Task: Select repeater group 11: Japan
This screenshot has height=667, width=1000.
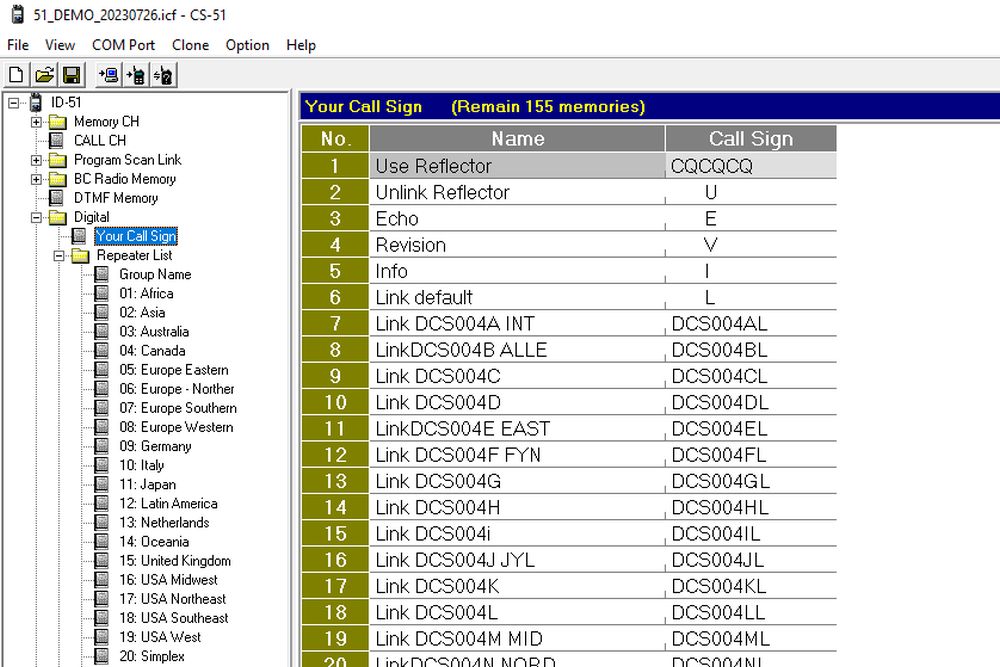Action: point(147,485)
